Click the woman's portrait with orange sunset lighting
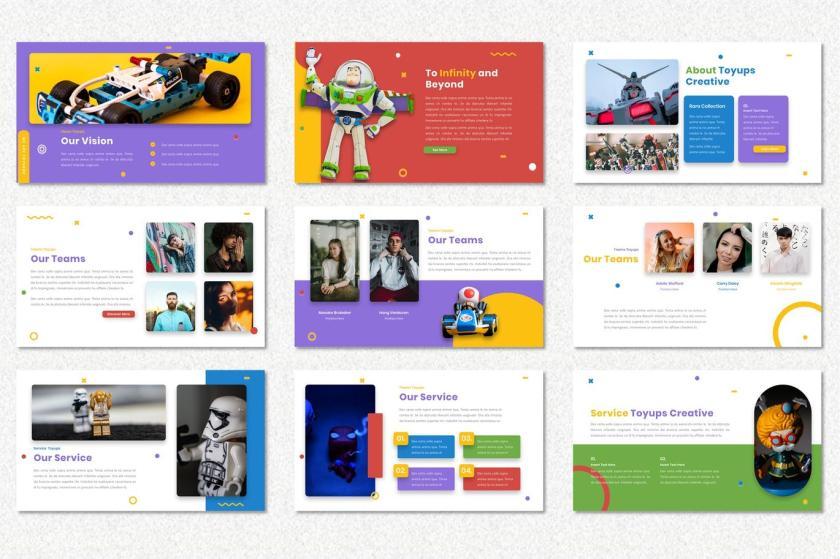The height and width of the screenshot is (559, 840). 228,307
